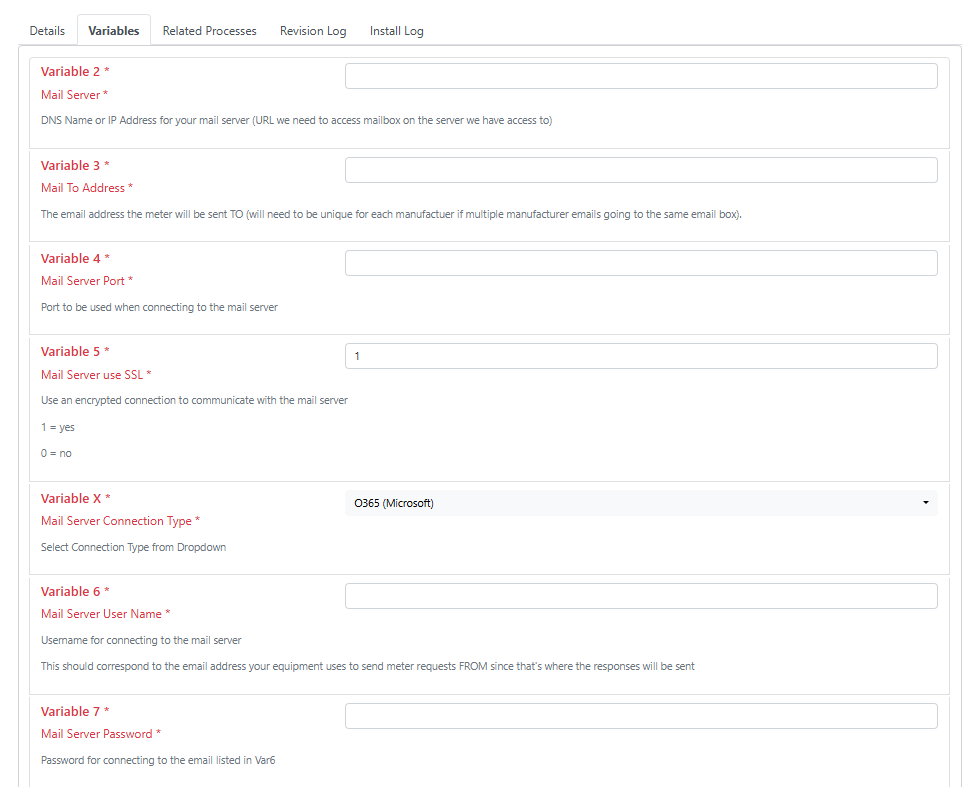This screenshot has height=787, width=973.
Task: Focus the Variable 7 Mail Server Password field
Action: click(x=641, y=716)
